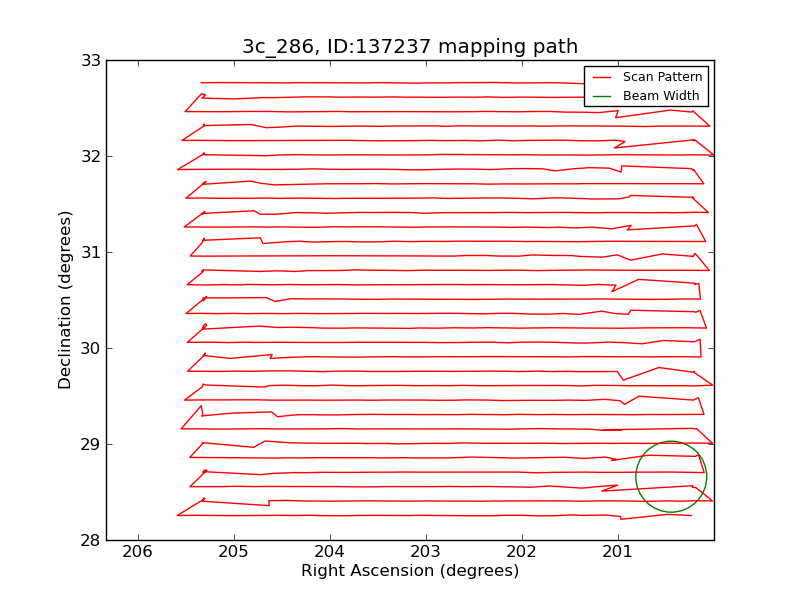Click the x-axis tick label 204
The image size is (800, 600).
tap(330, 552)
